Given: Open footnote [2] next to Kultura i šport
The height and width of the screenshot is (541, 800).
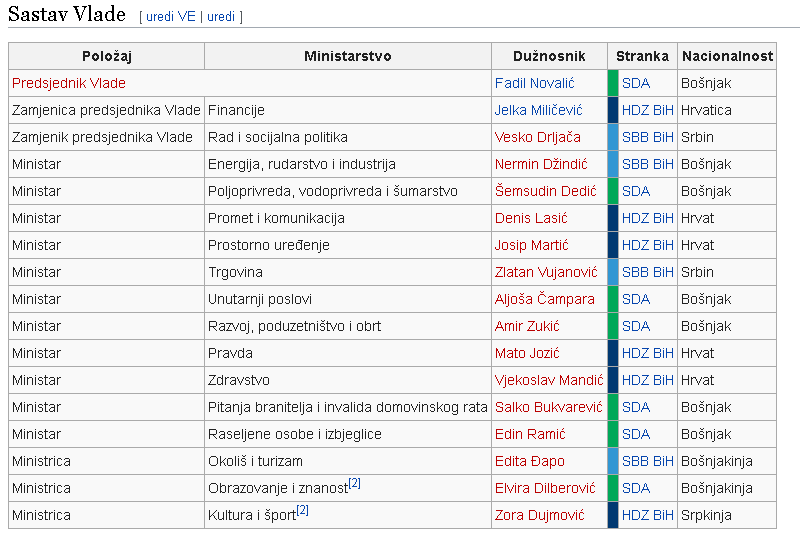Looking at the screenshot, I should pyautogui.click(x=303, y=510).
